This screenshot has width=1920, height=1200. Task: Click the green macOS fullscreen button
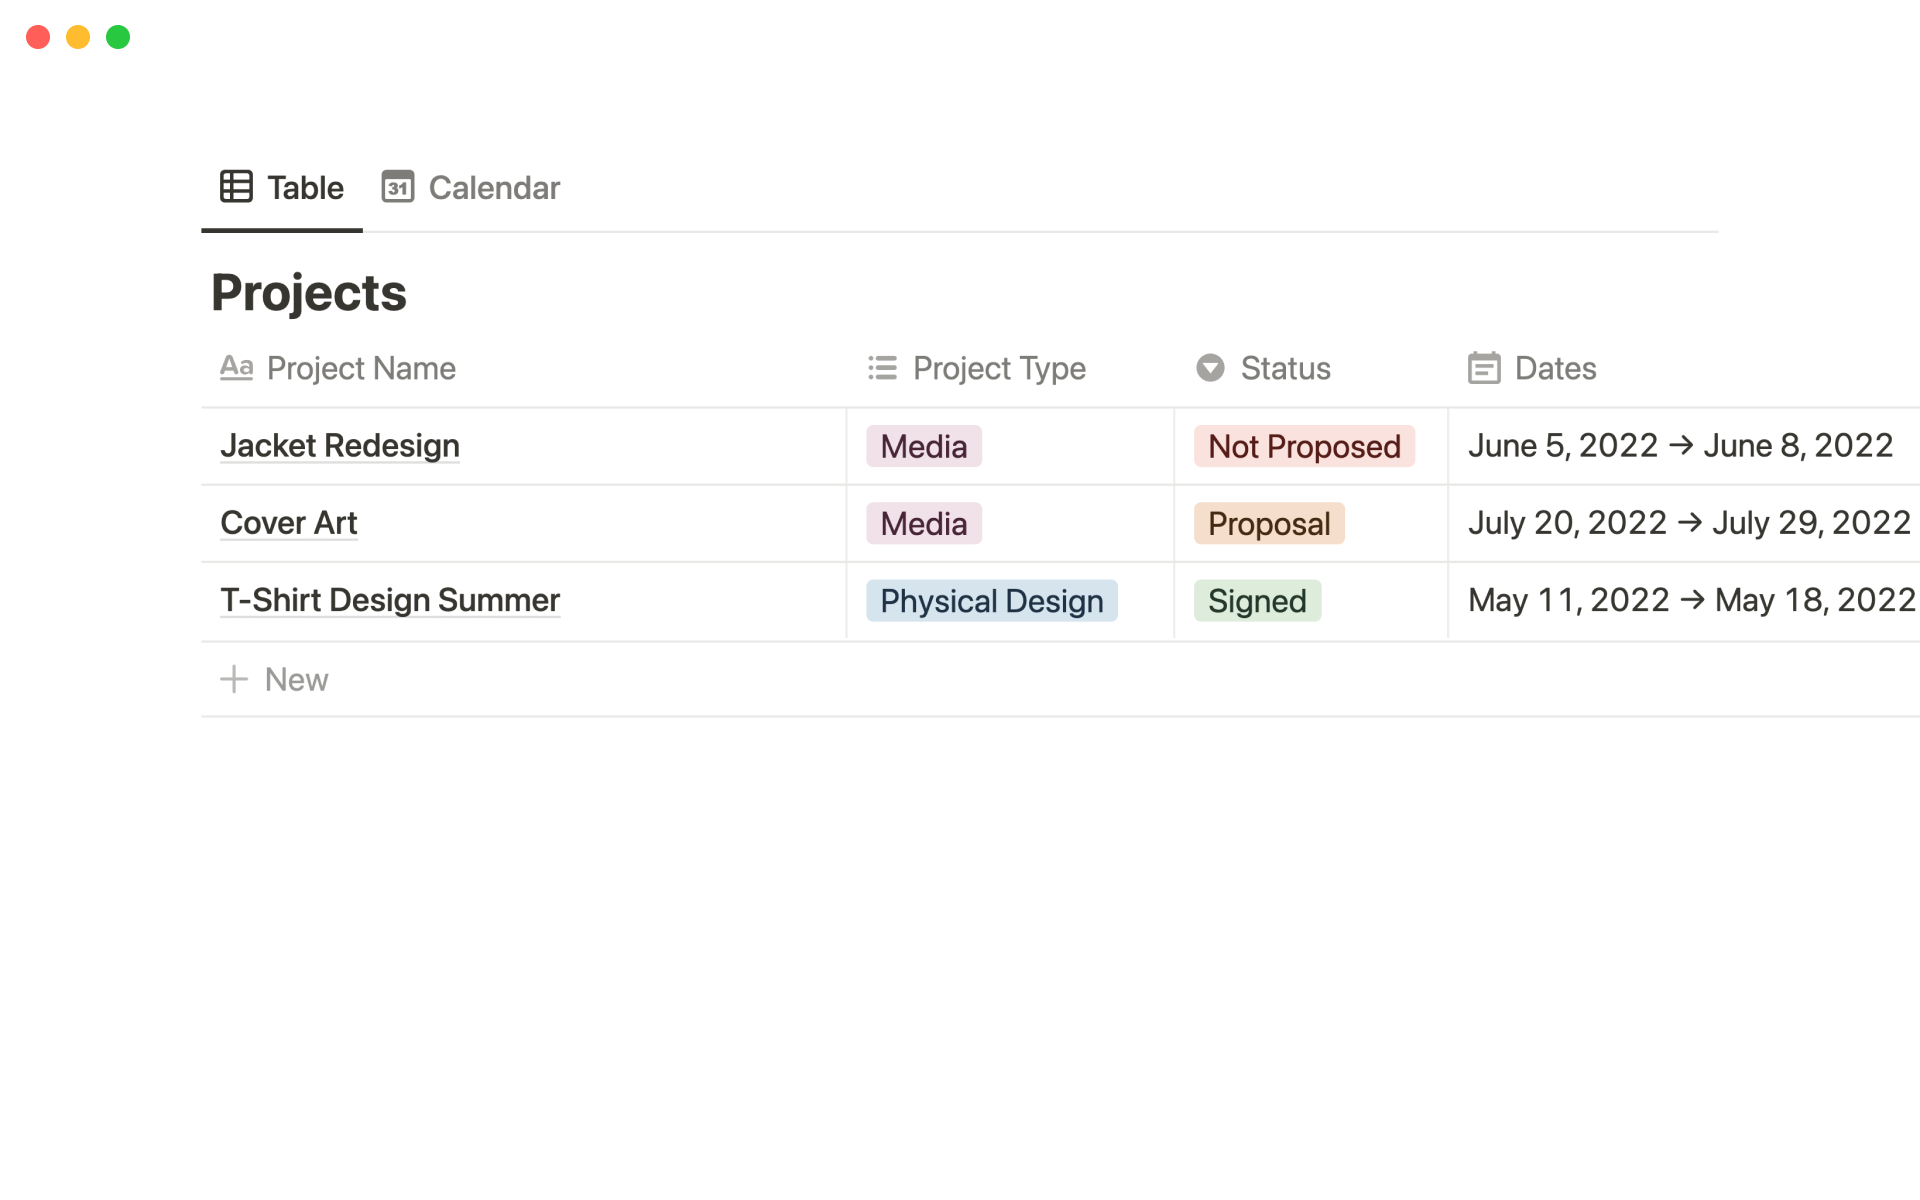(x=118, y=37)
